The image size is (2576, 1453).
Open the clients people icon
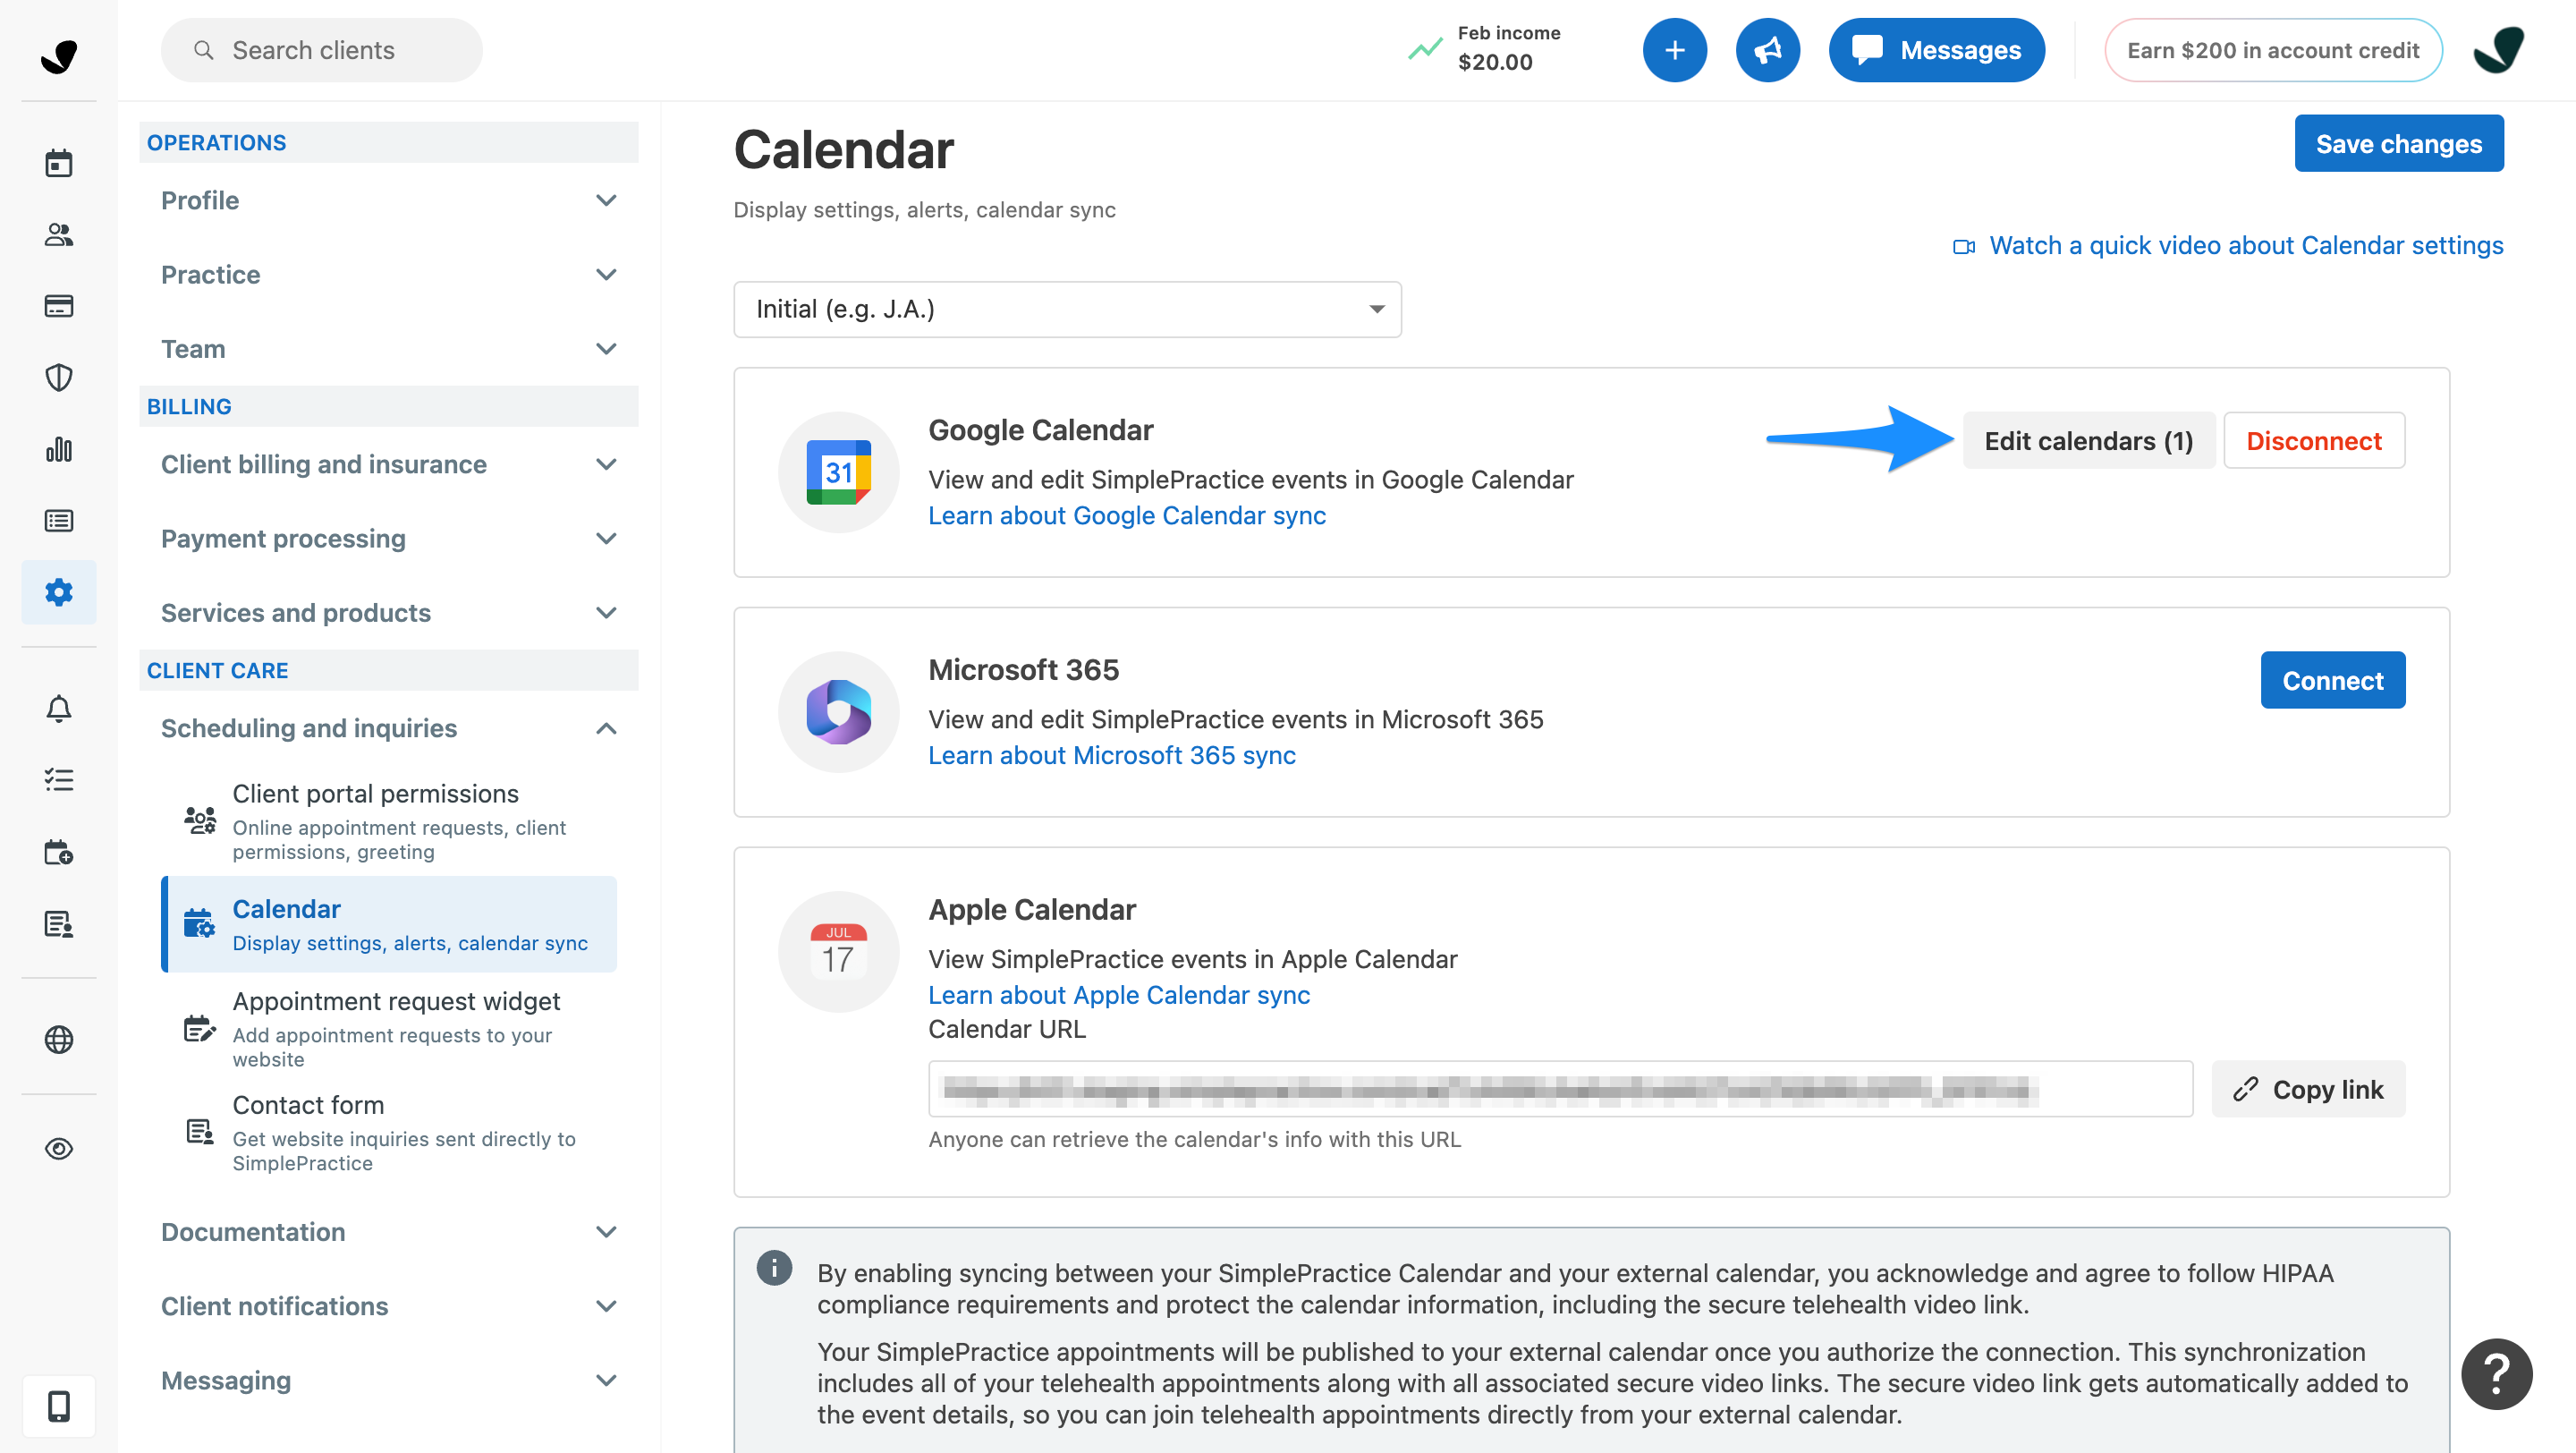coord(59,234)
